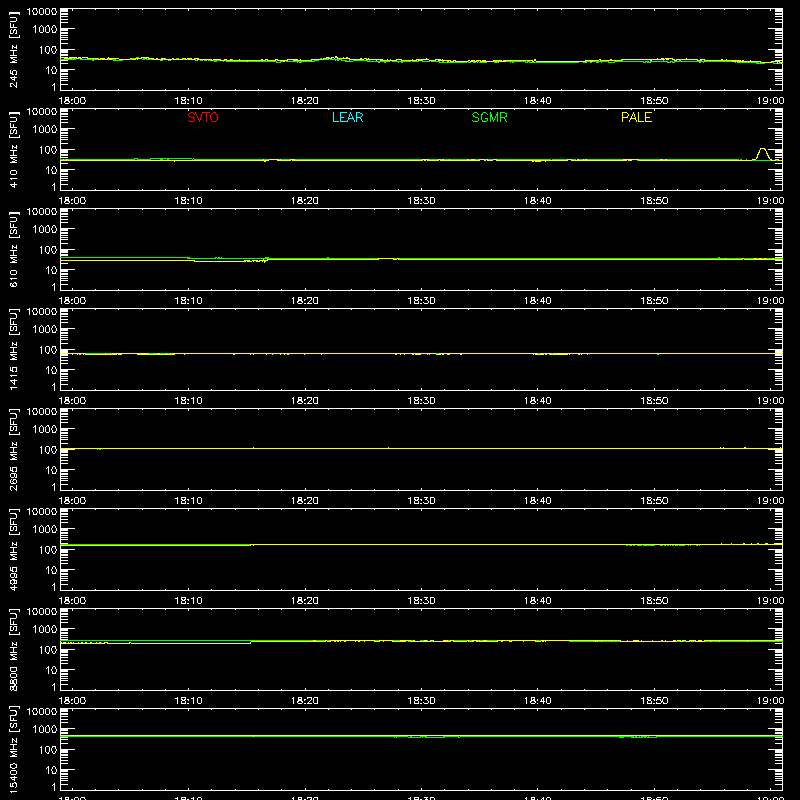800x800 pixels.
Task: Click the 100 tick label on 2695 MHz axis
Action: click(48, 450)
